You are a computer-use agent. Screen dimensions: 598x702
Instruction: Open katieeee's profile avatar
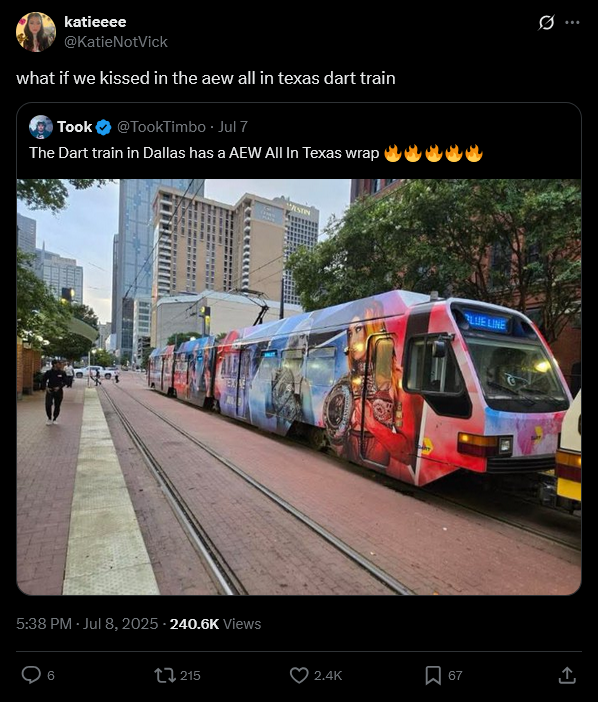36,32
